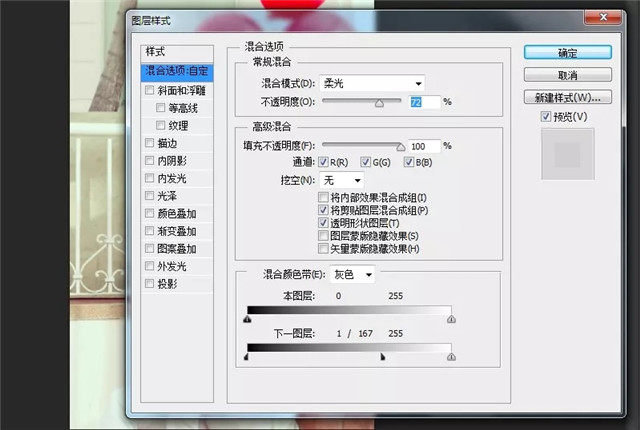Click 本图层 black point slider marker

click(247, 319)
